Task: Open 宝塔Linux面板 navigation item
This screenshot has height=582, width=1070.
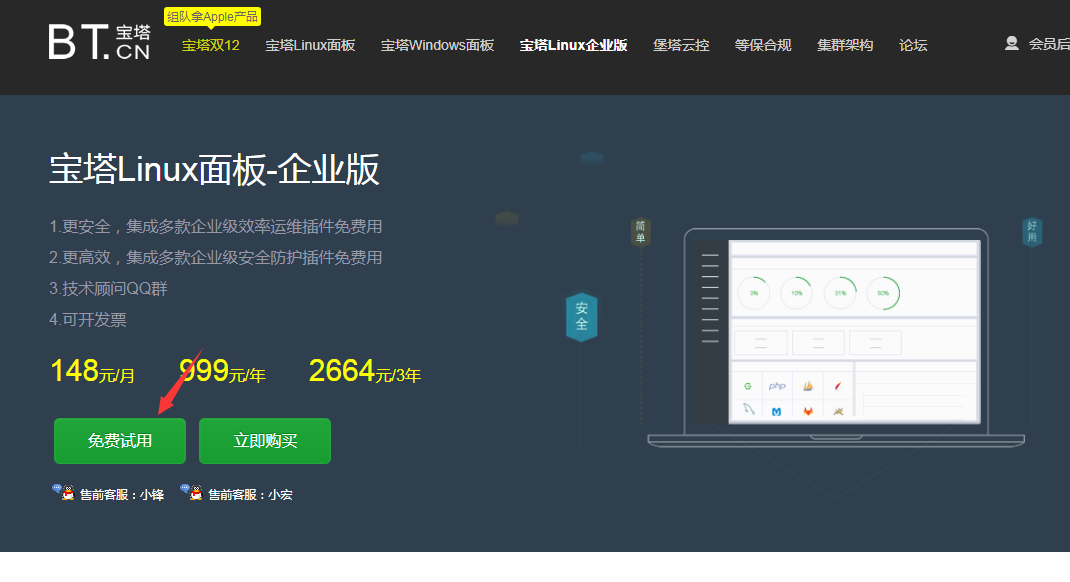Action: (310, 46)
